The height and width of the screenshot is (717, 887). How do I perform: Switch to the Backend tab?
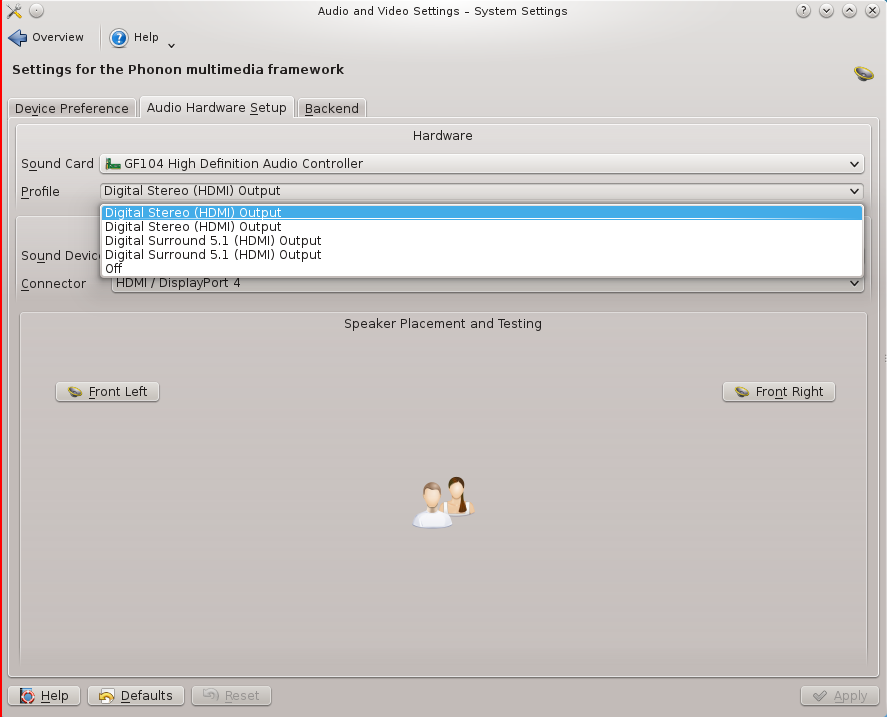click(331, 108)
